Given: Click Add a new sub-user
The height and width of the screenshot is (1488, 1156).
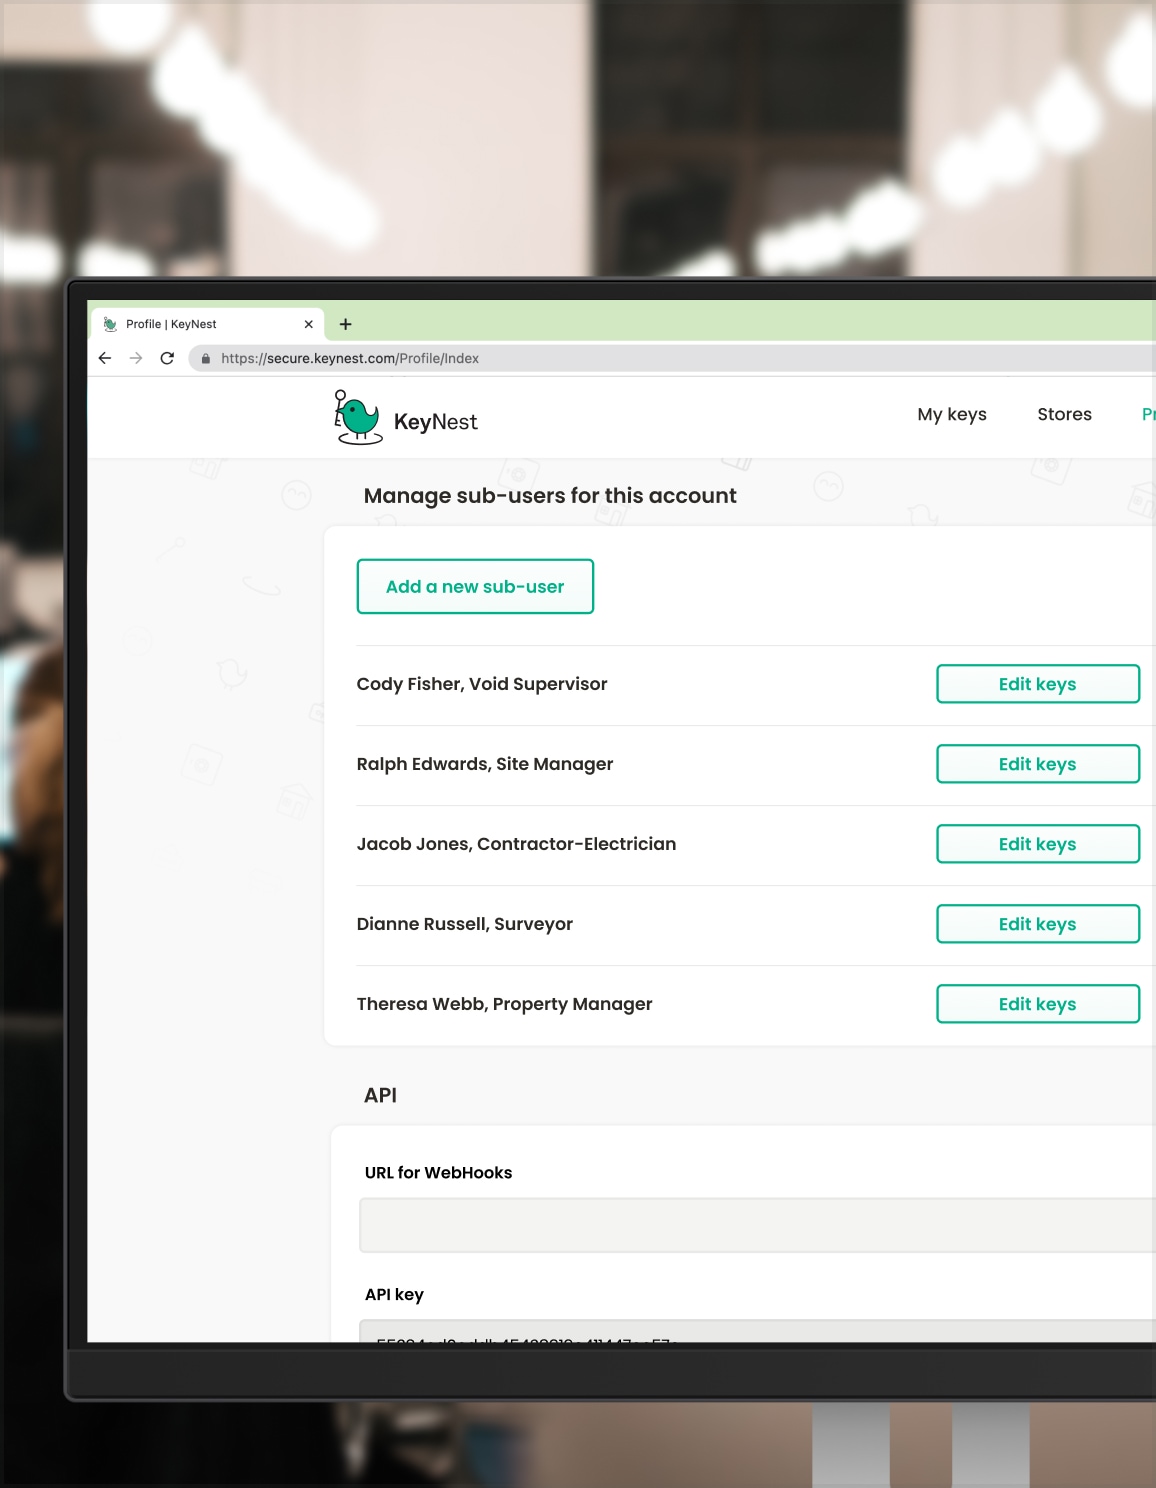Looking at the screenshot, I should click(475, 586).
